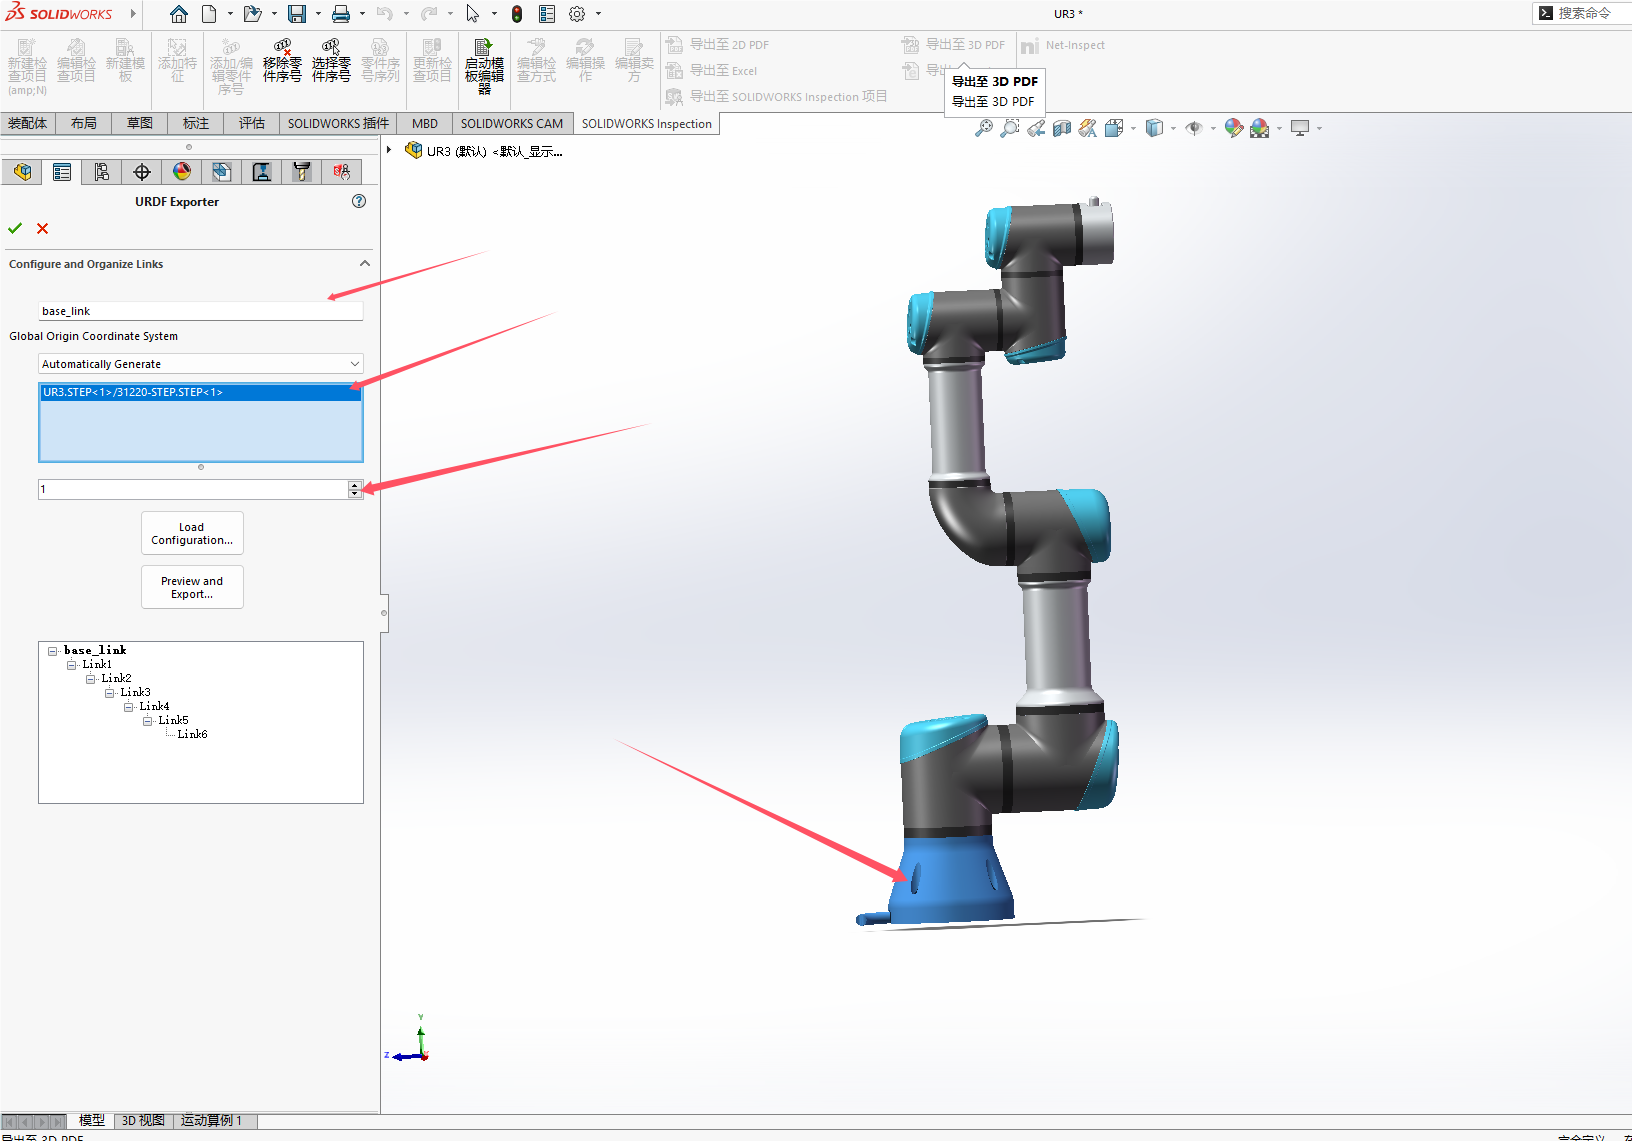Open the Automatically Generate coordinate system dropdown
This screenshot has height=1141, width=1632.
[354, 363]
